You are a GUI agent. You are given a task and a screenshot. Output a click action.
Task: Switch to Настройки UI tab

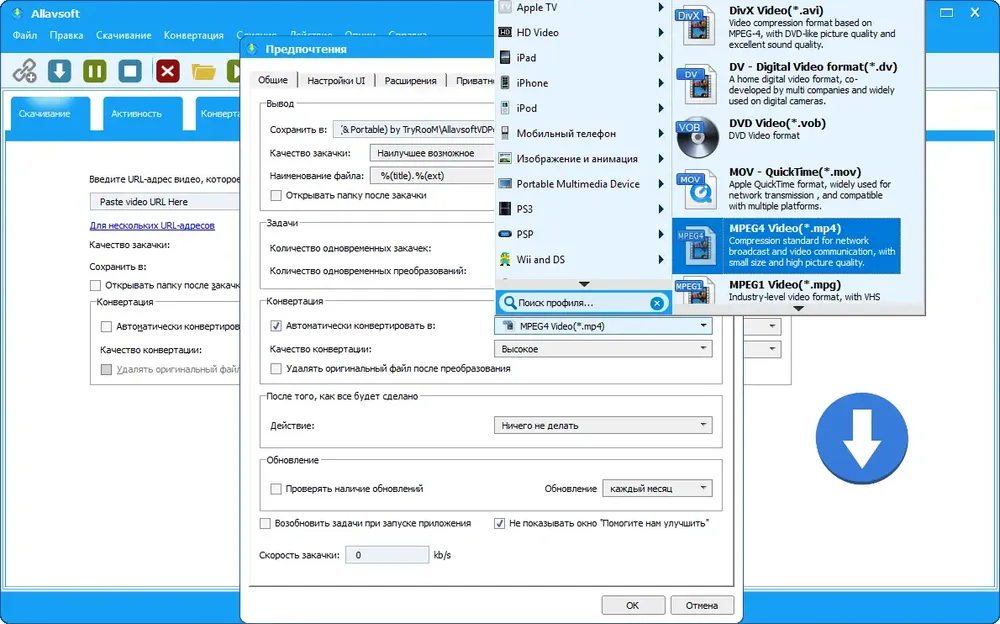(x=336, y=80)
